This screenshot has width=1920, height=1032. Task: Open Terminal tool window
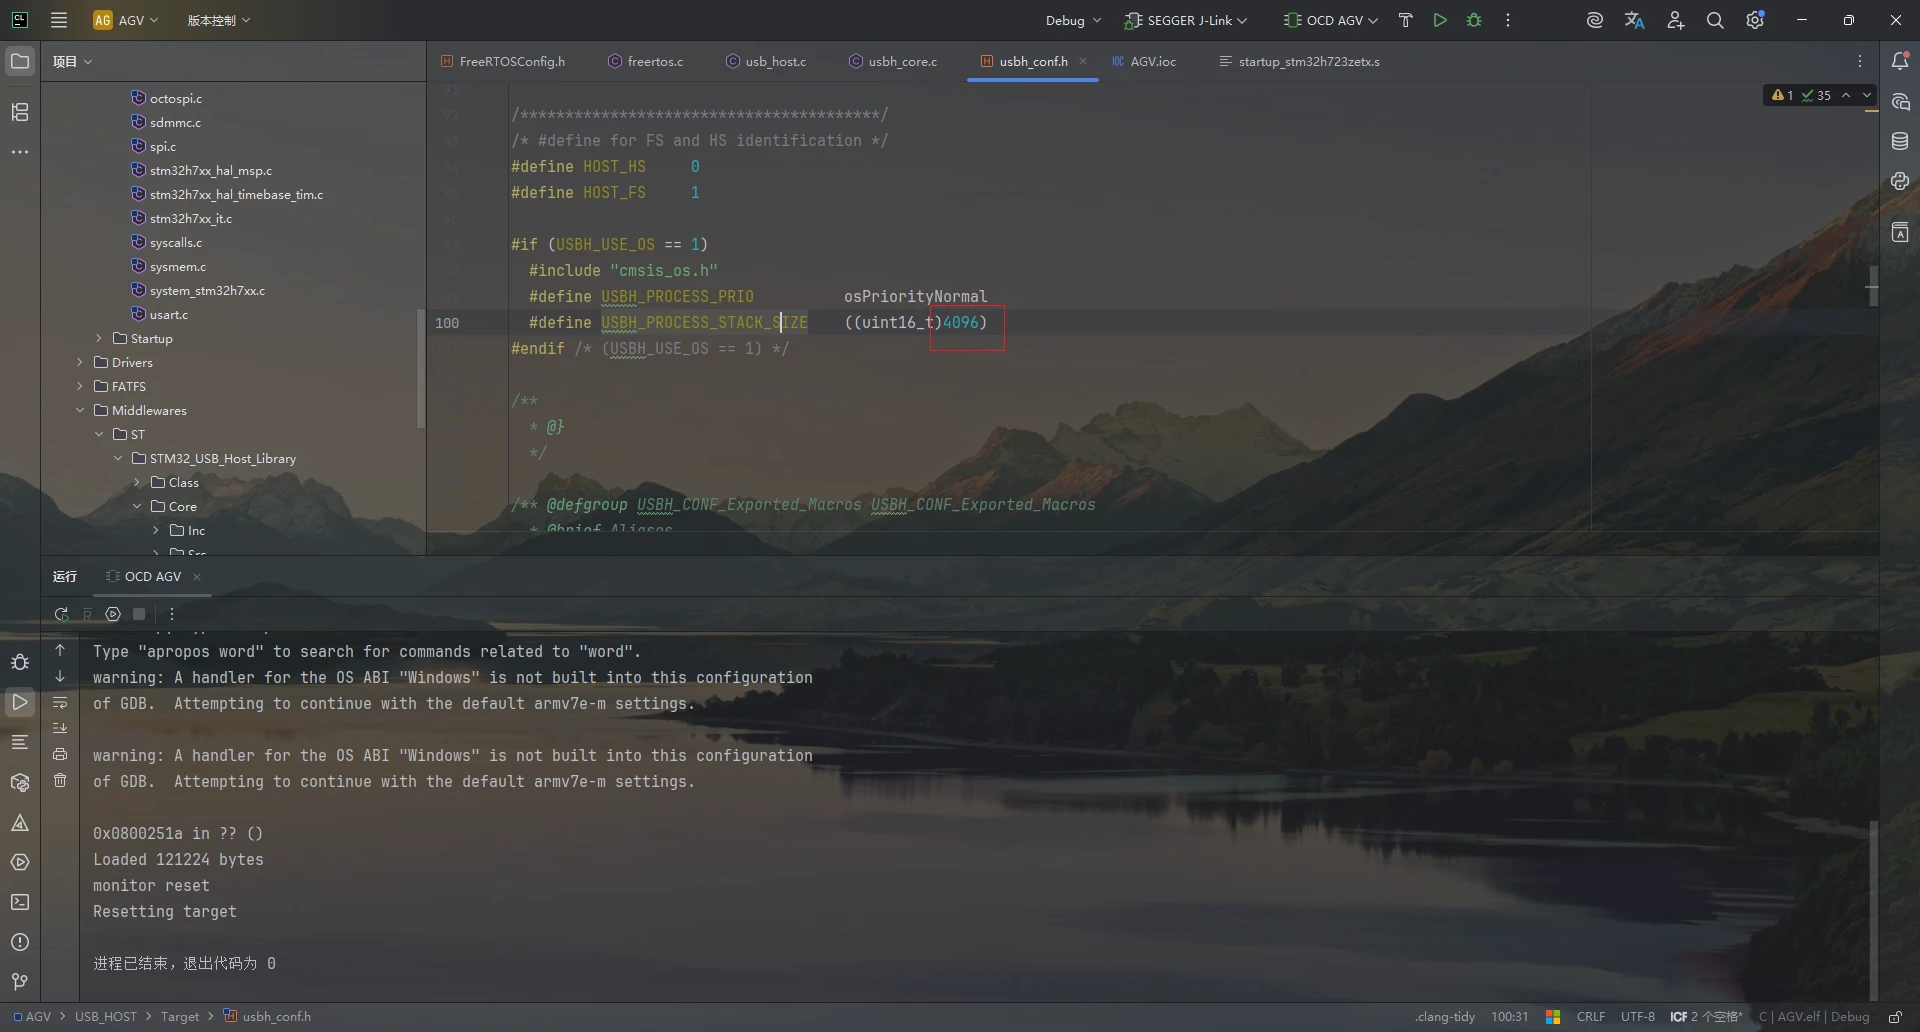(x=20, y=902)
